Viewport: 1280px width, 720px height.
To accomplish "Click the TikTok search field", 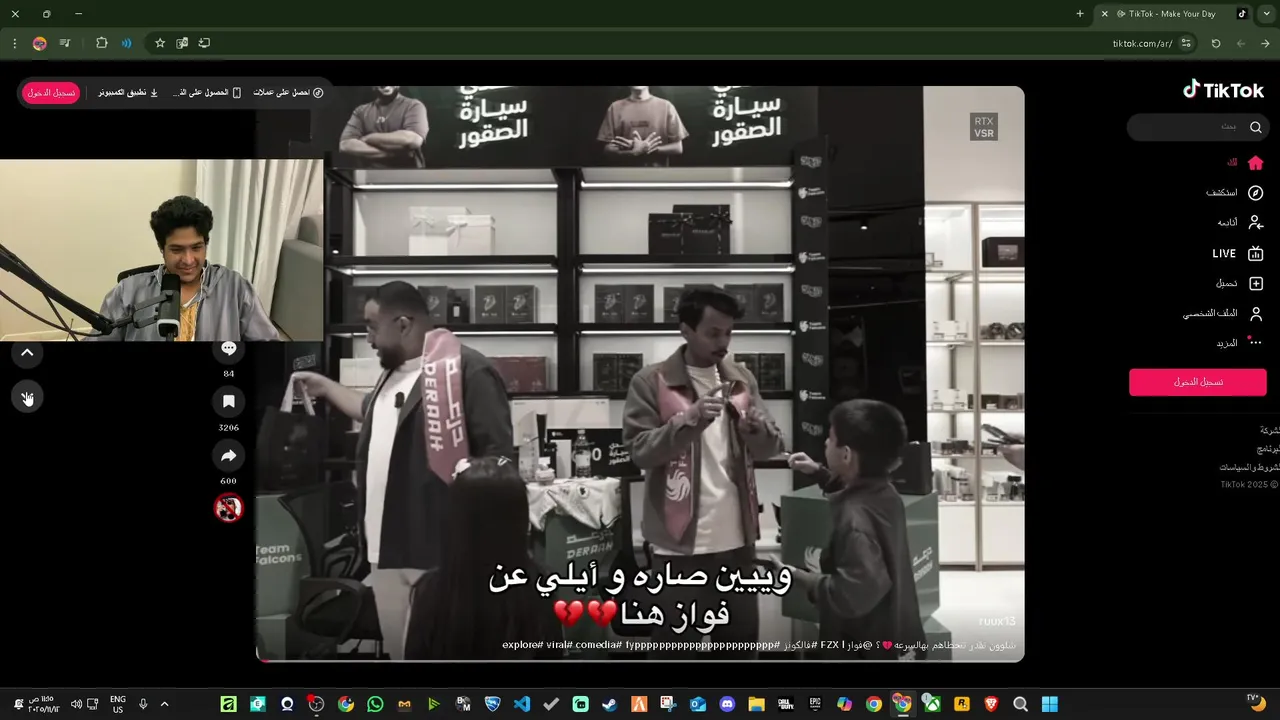I will (x=1197, y=127).
